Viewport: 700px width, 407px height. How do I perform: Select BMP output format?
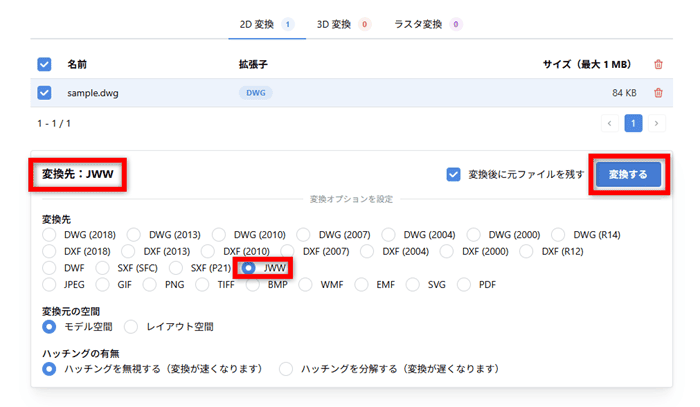coord(253,285)
